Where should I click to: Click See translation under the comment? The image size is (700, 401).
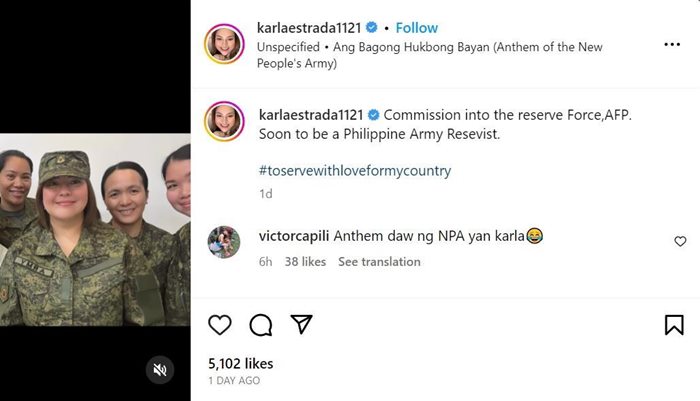(x=379, y=261)
